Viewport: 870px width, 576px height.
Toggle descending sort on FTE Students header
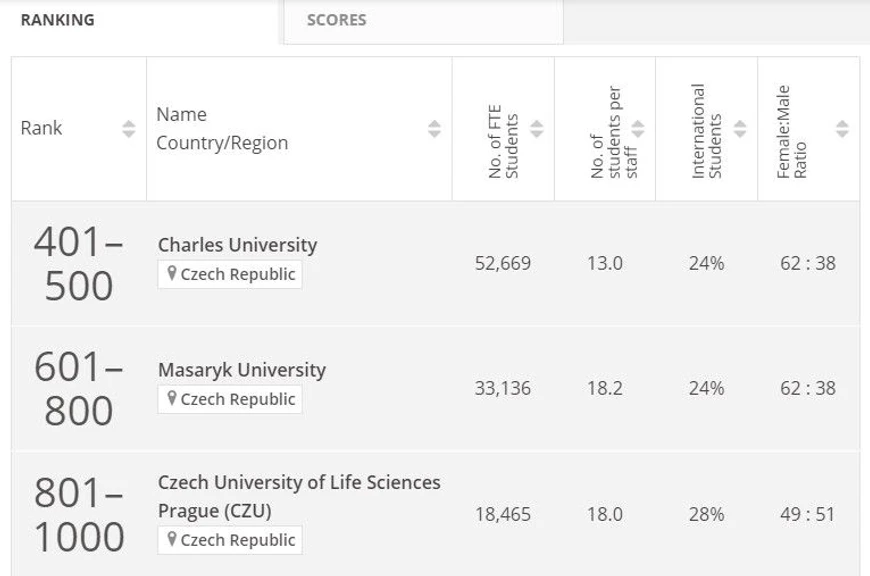[538, 133]
